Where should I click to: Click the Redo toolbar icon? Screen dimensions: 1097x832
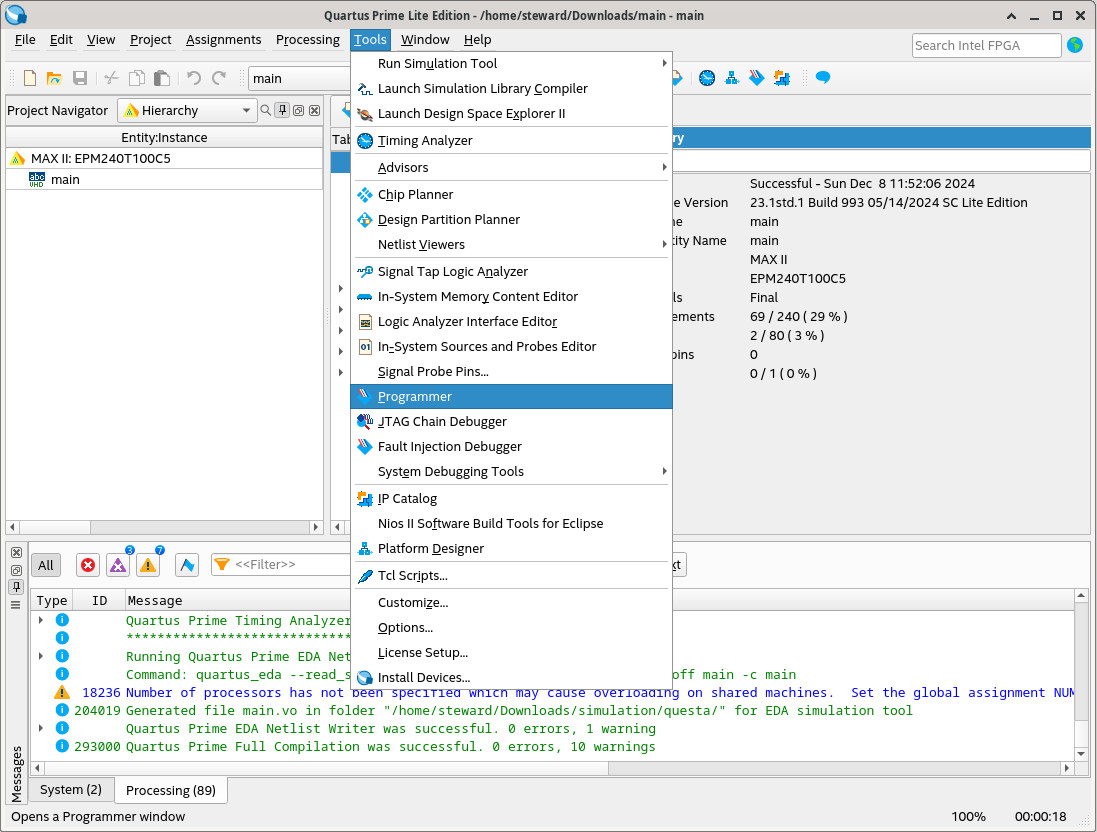pyautogui.click(x=219, y=78)
